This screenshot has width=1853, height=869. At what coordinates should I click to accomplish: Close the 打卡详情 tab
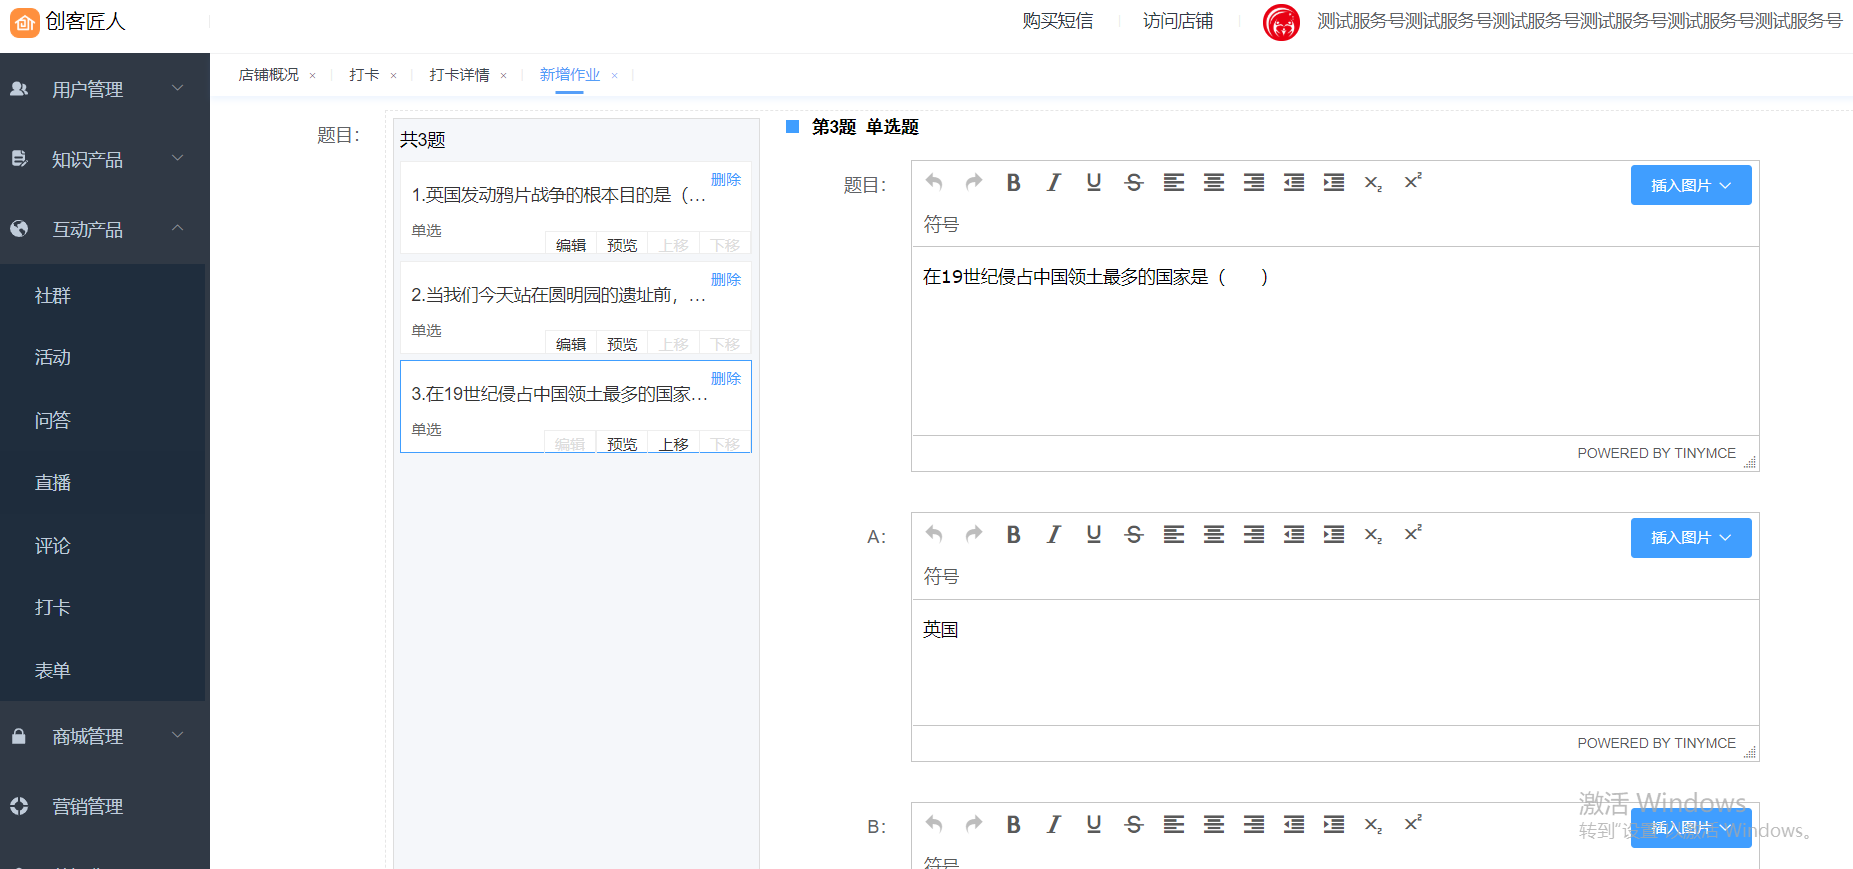tap(503, 76)
